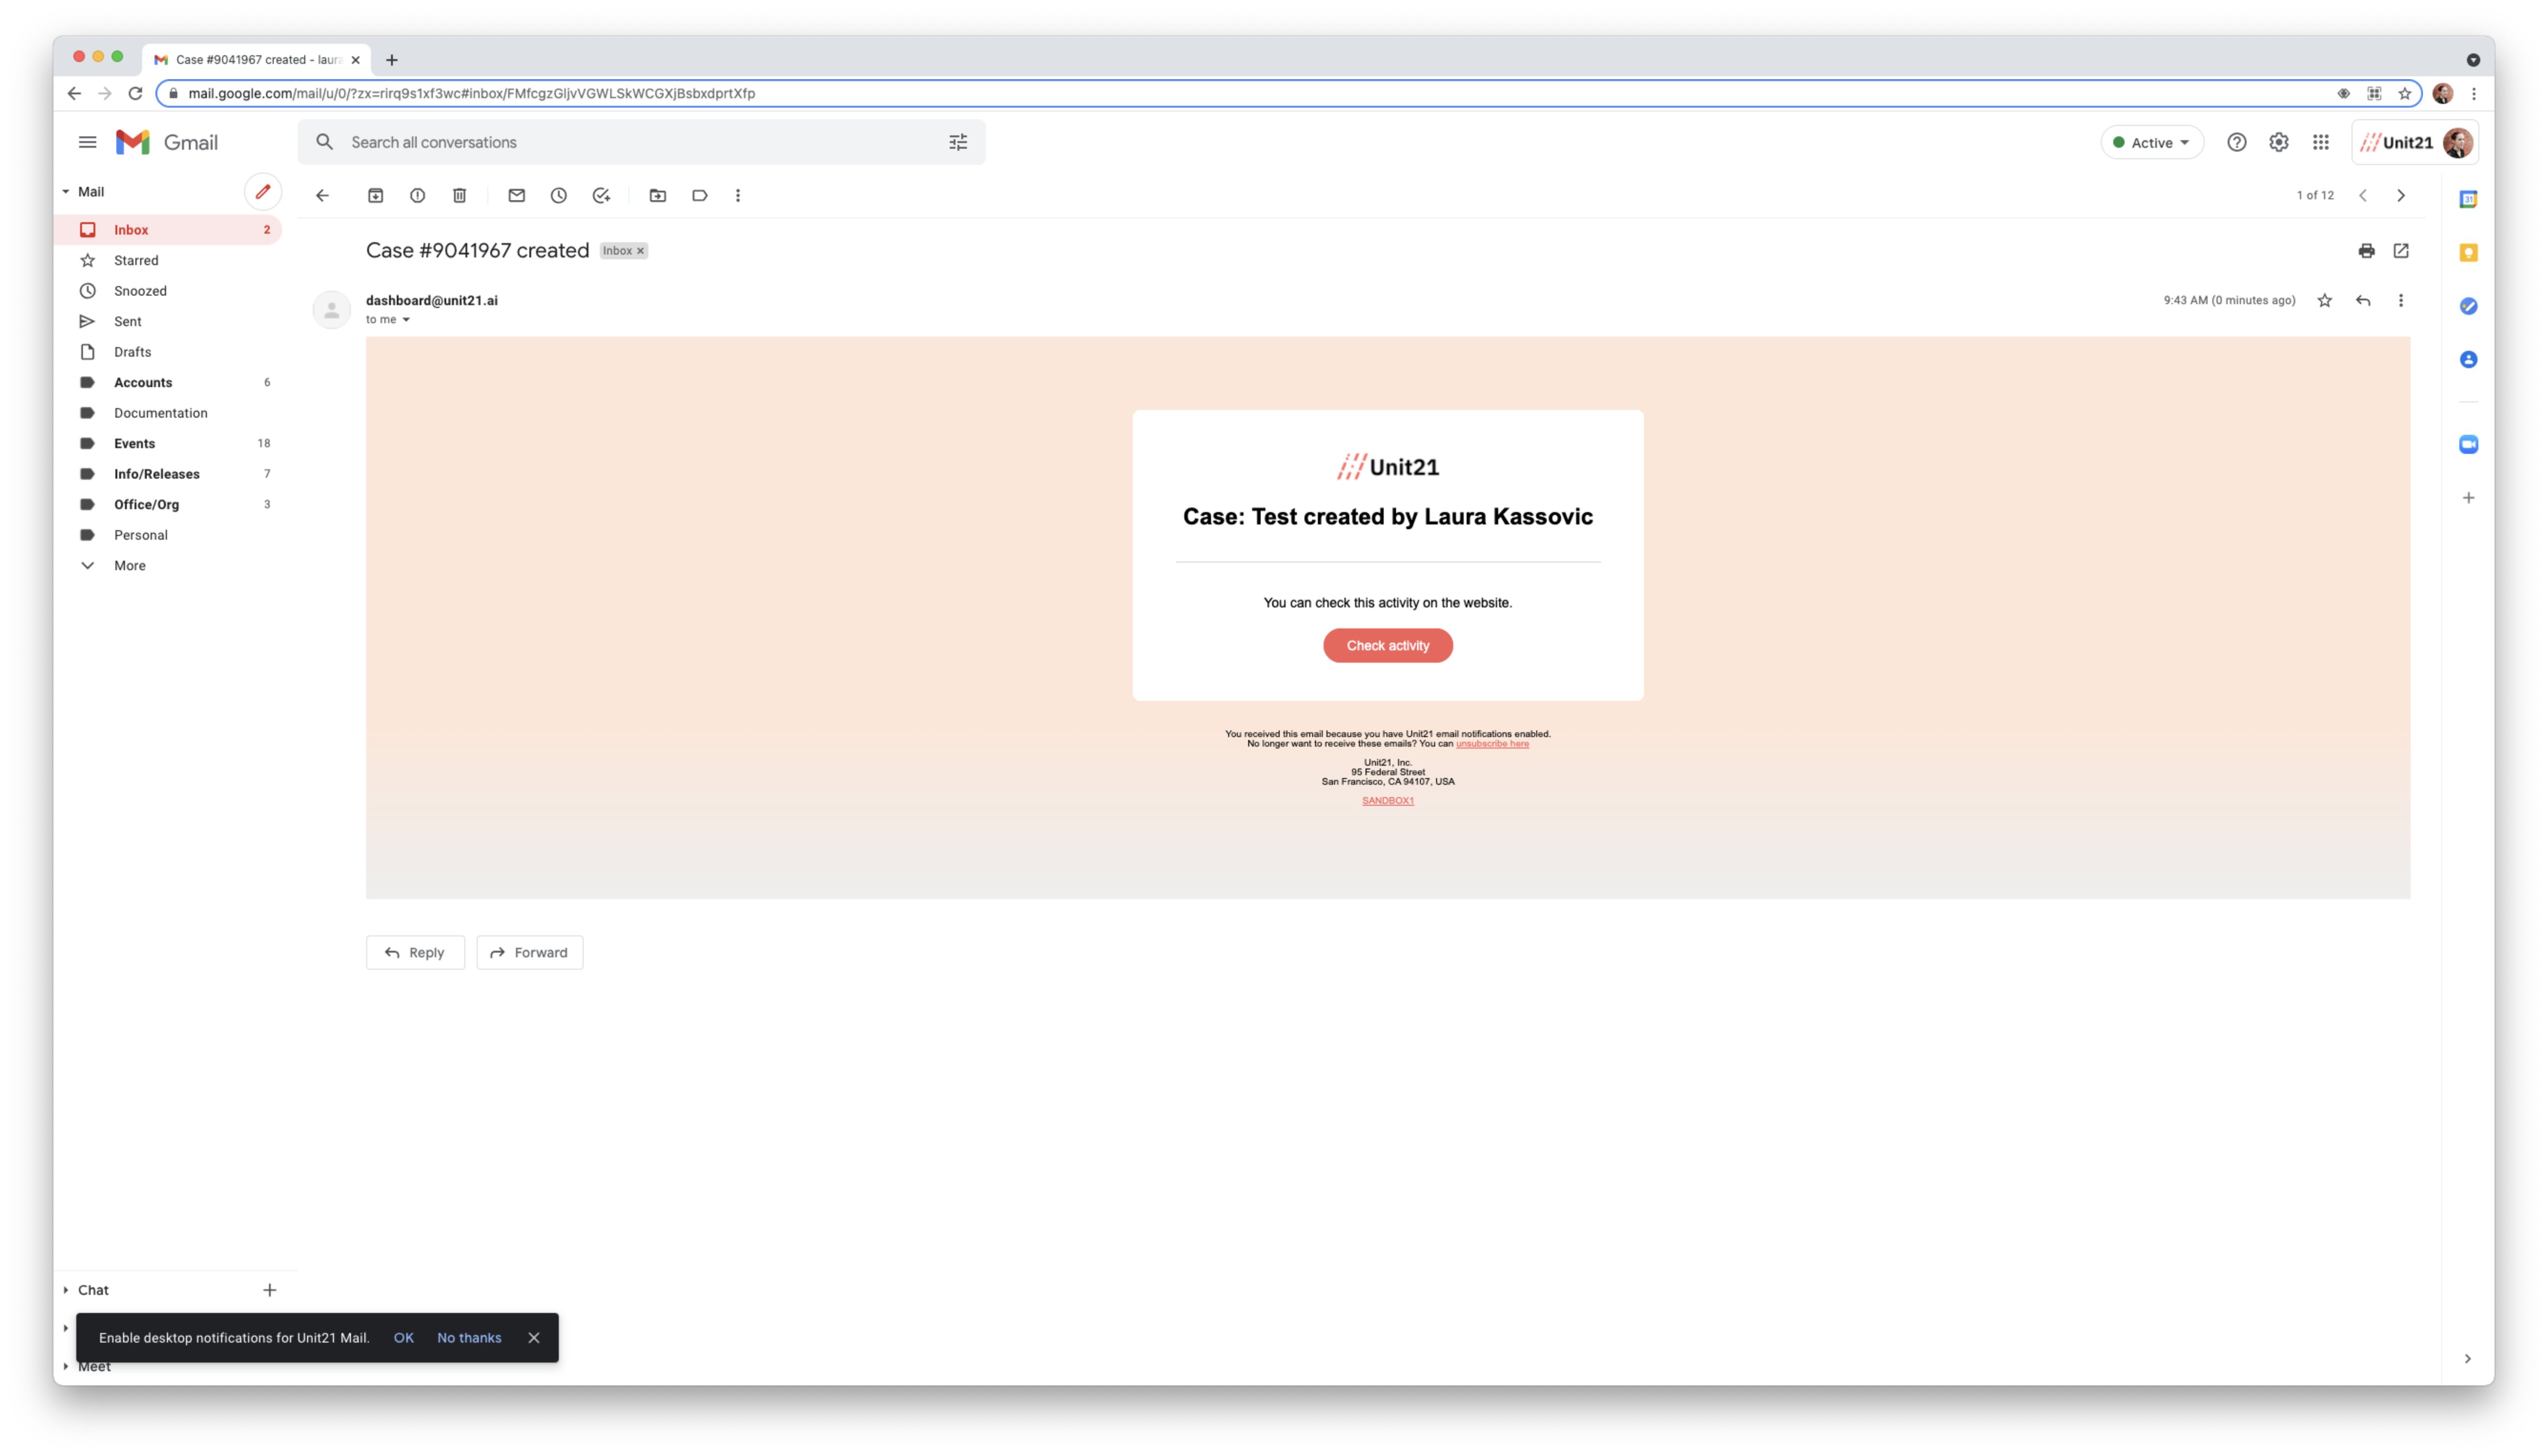The image size is (2548, 1456).
Task: Expand the "to me" recipient details
Action: coord(406,320)
